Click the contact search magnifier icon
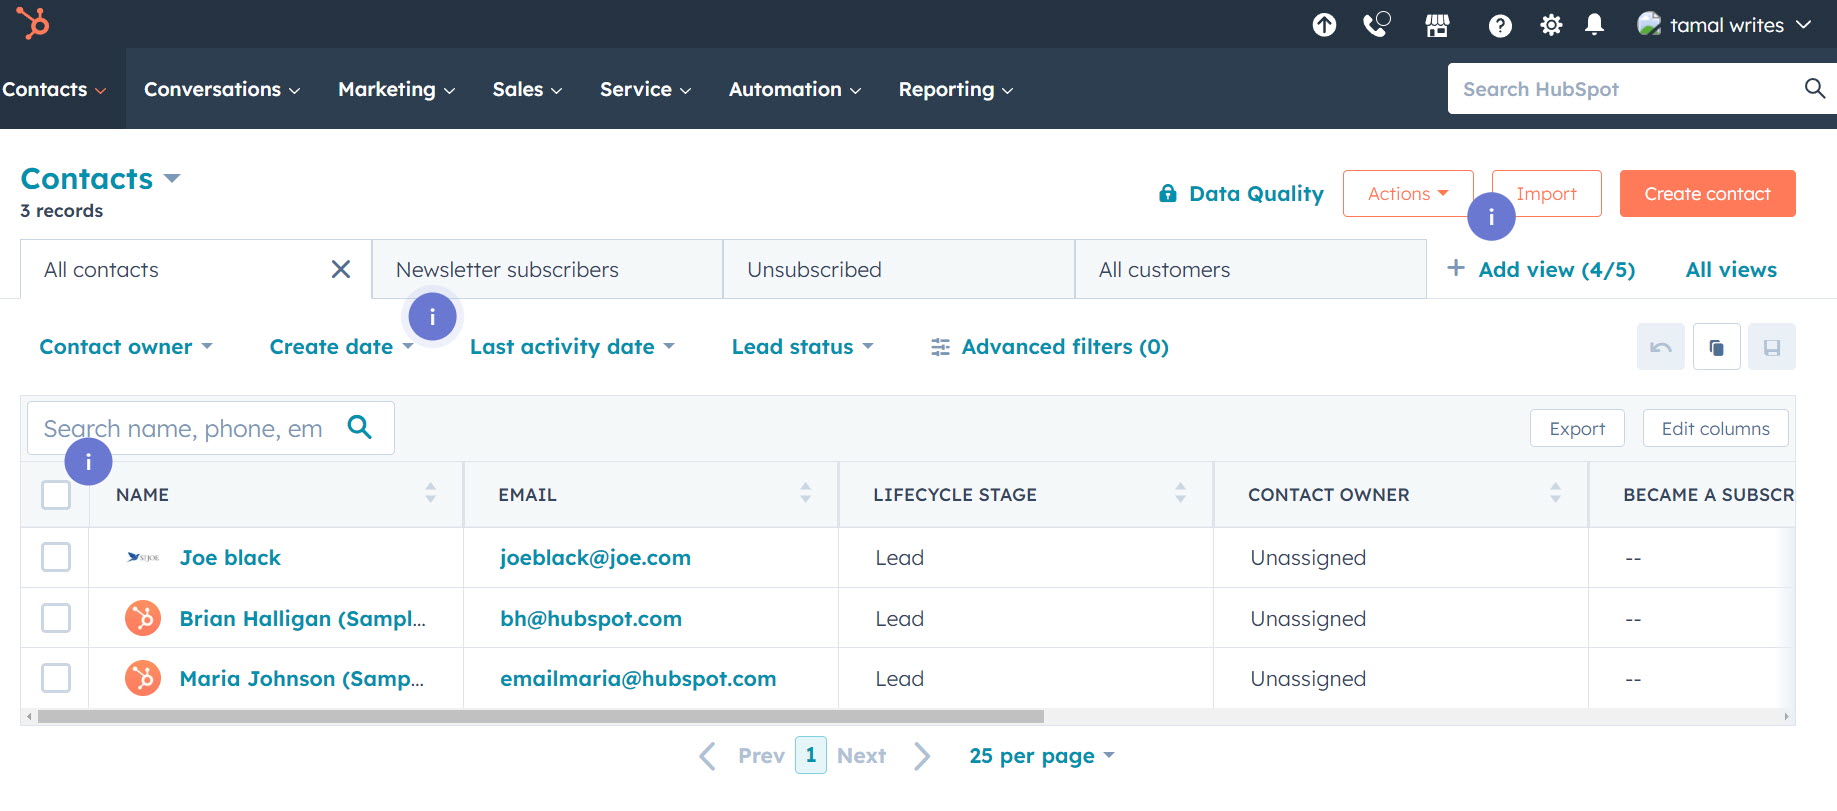Screen dimensions: 1837x811 tap(360, 427)
